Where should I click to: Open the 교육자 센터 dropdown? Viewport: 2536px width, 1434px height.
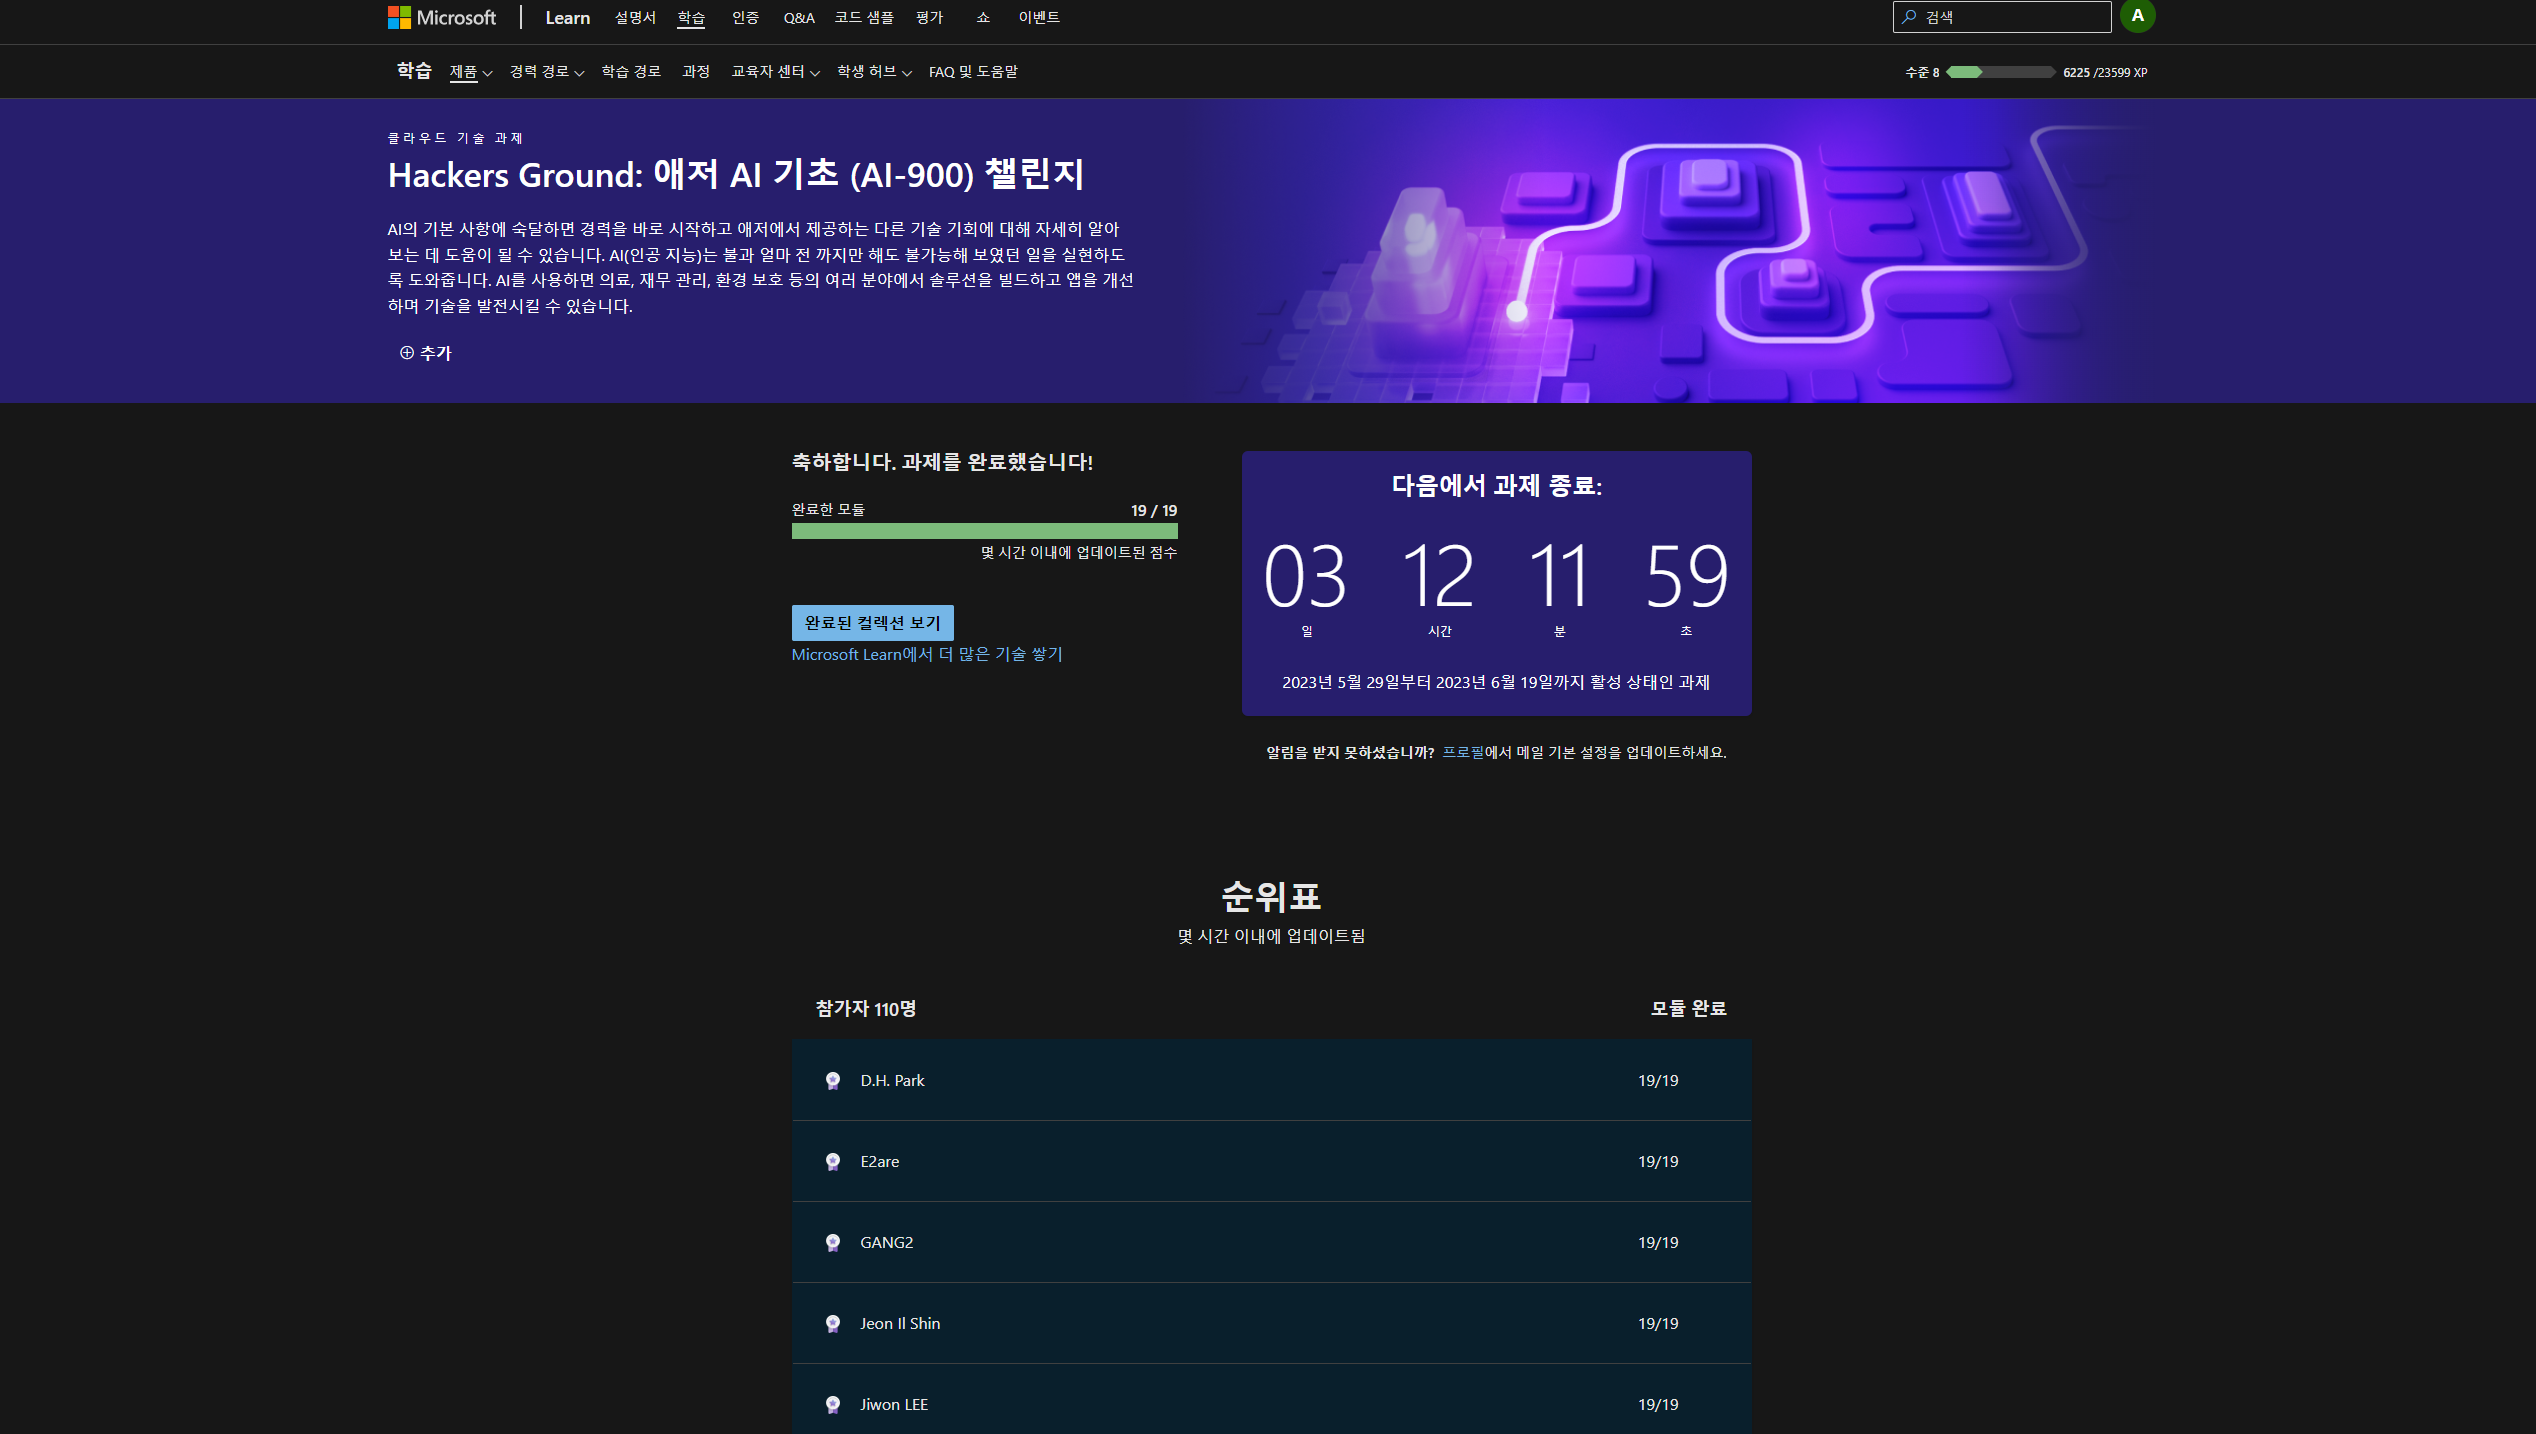click(x=774, y=71)
